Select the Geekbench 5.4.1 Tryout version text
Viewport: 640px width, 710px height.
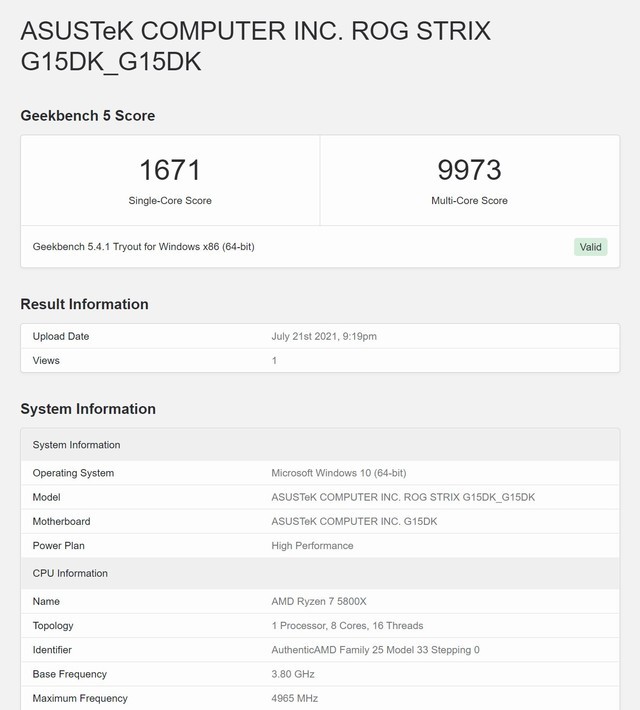(x=144, y=247)
